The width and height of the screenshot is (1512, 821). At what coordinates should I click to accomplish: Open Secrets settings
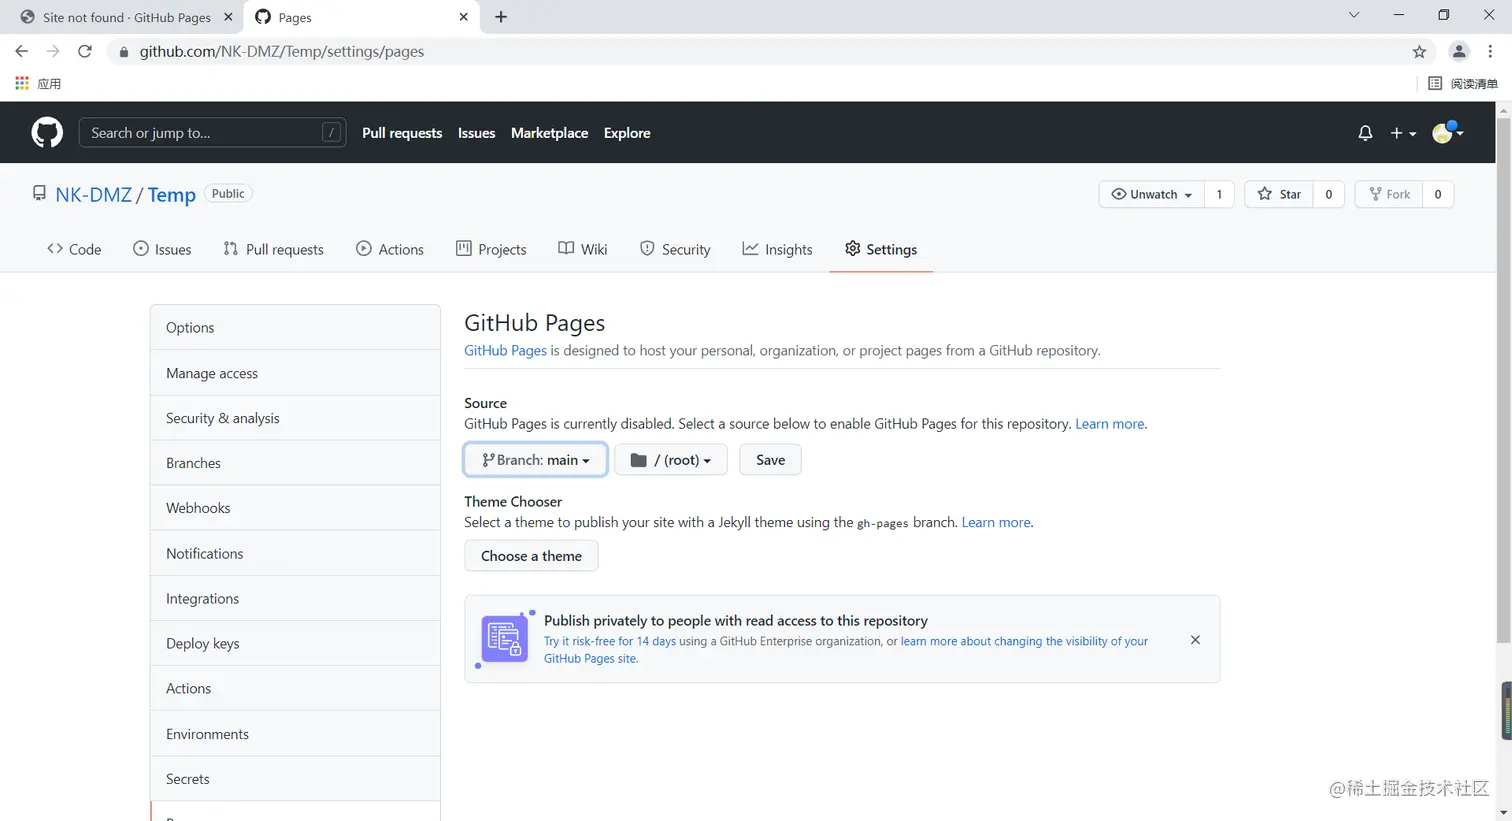[x=295, y=779]
